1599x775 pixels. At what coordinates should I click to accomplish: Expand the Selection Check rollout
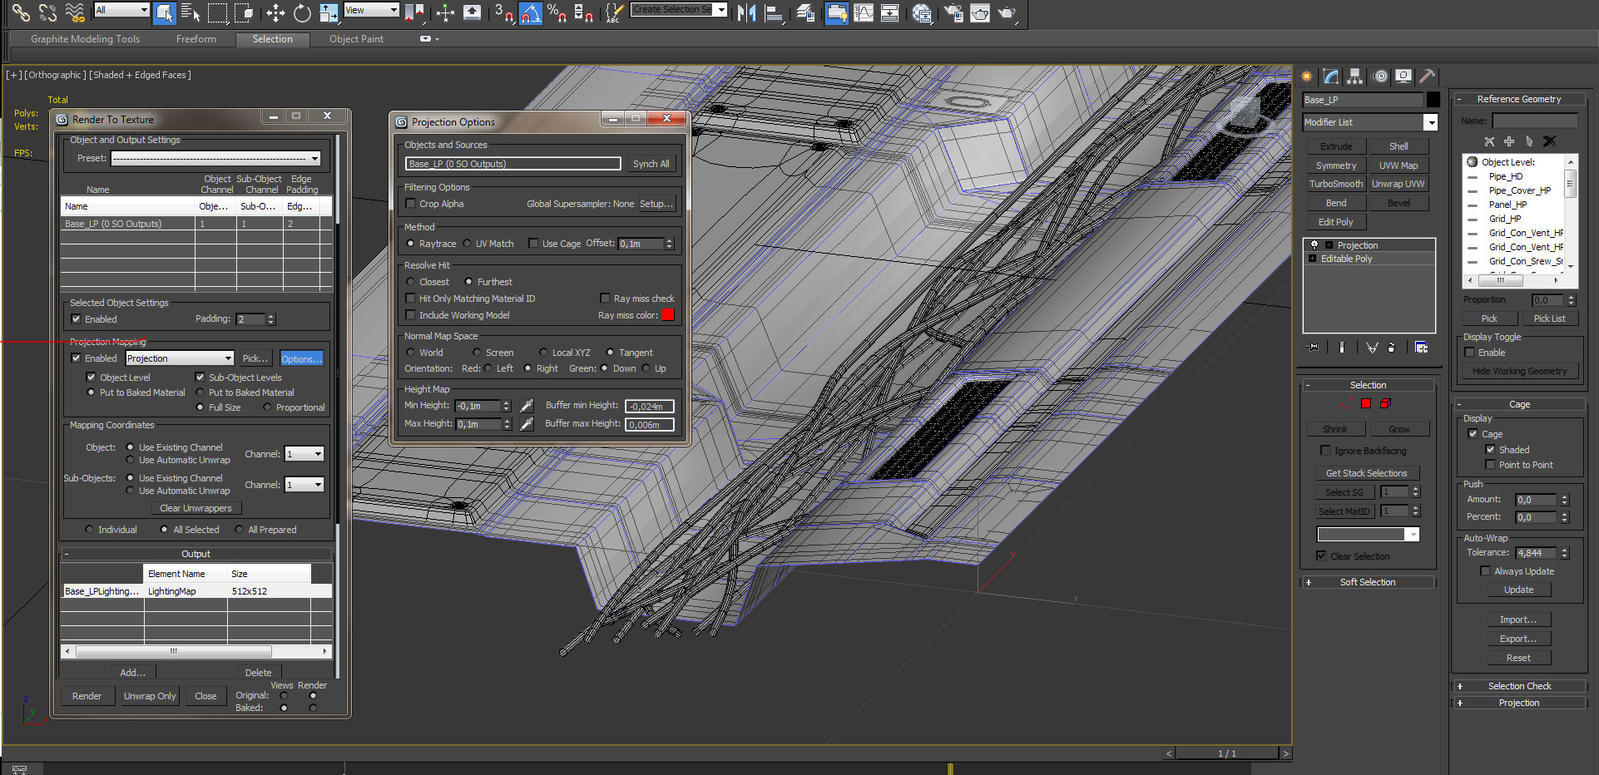coord(1519,686)
